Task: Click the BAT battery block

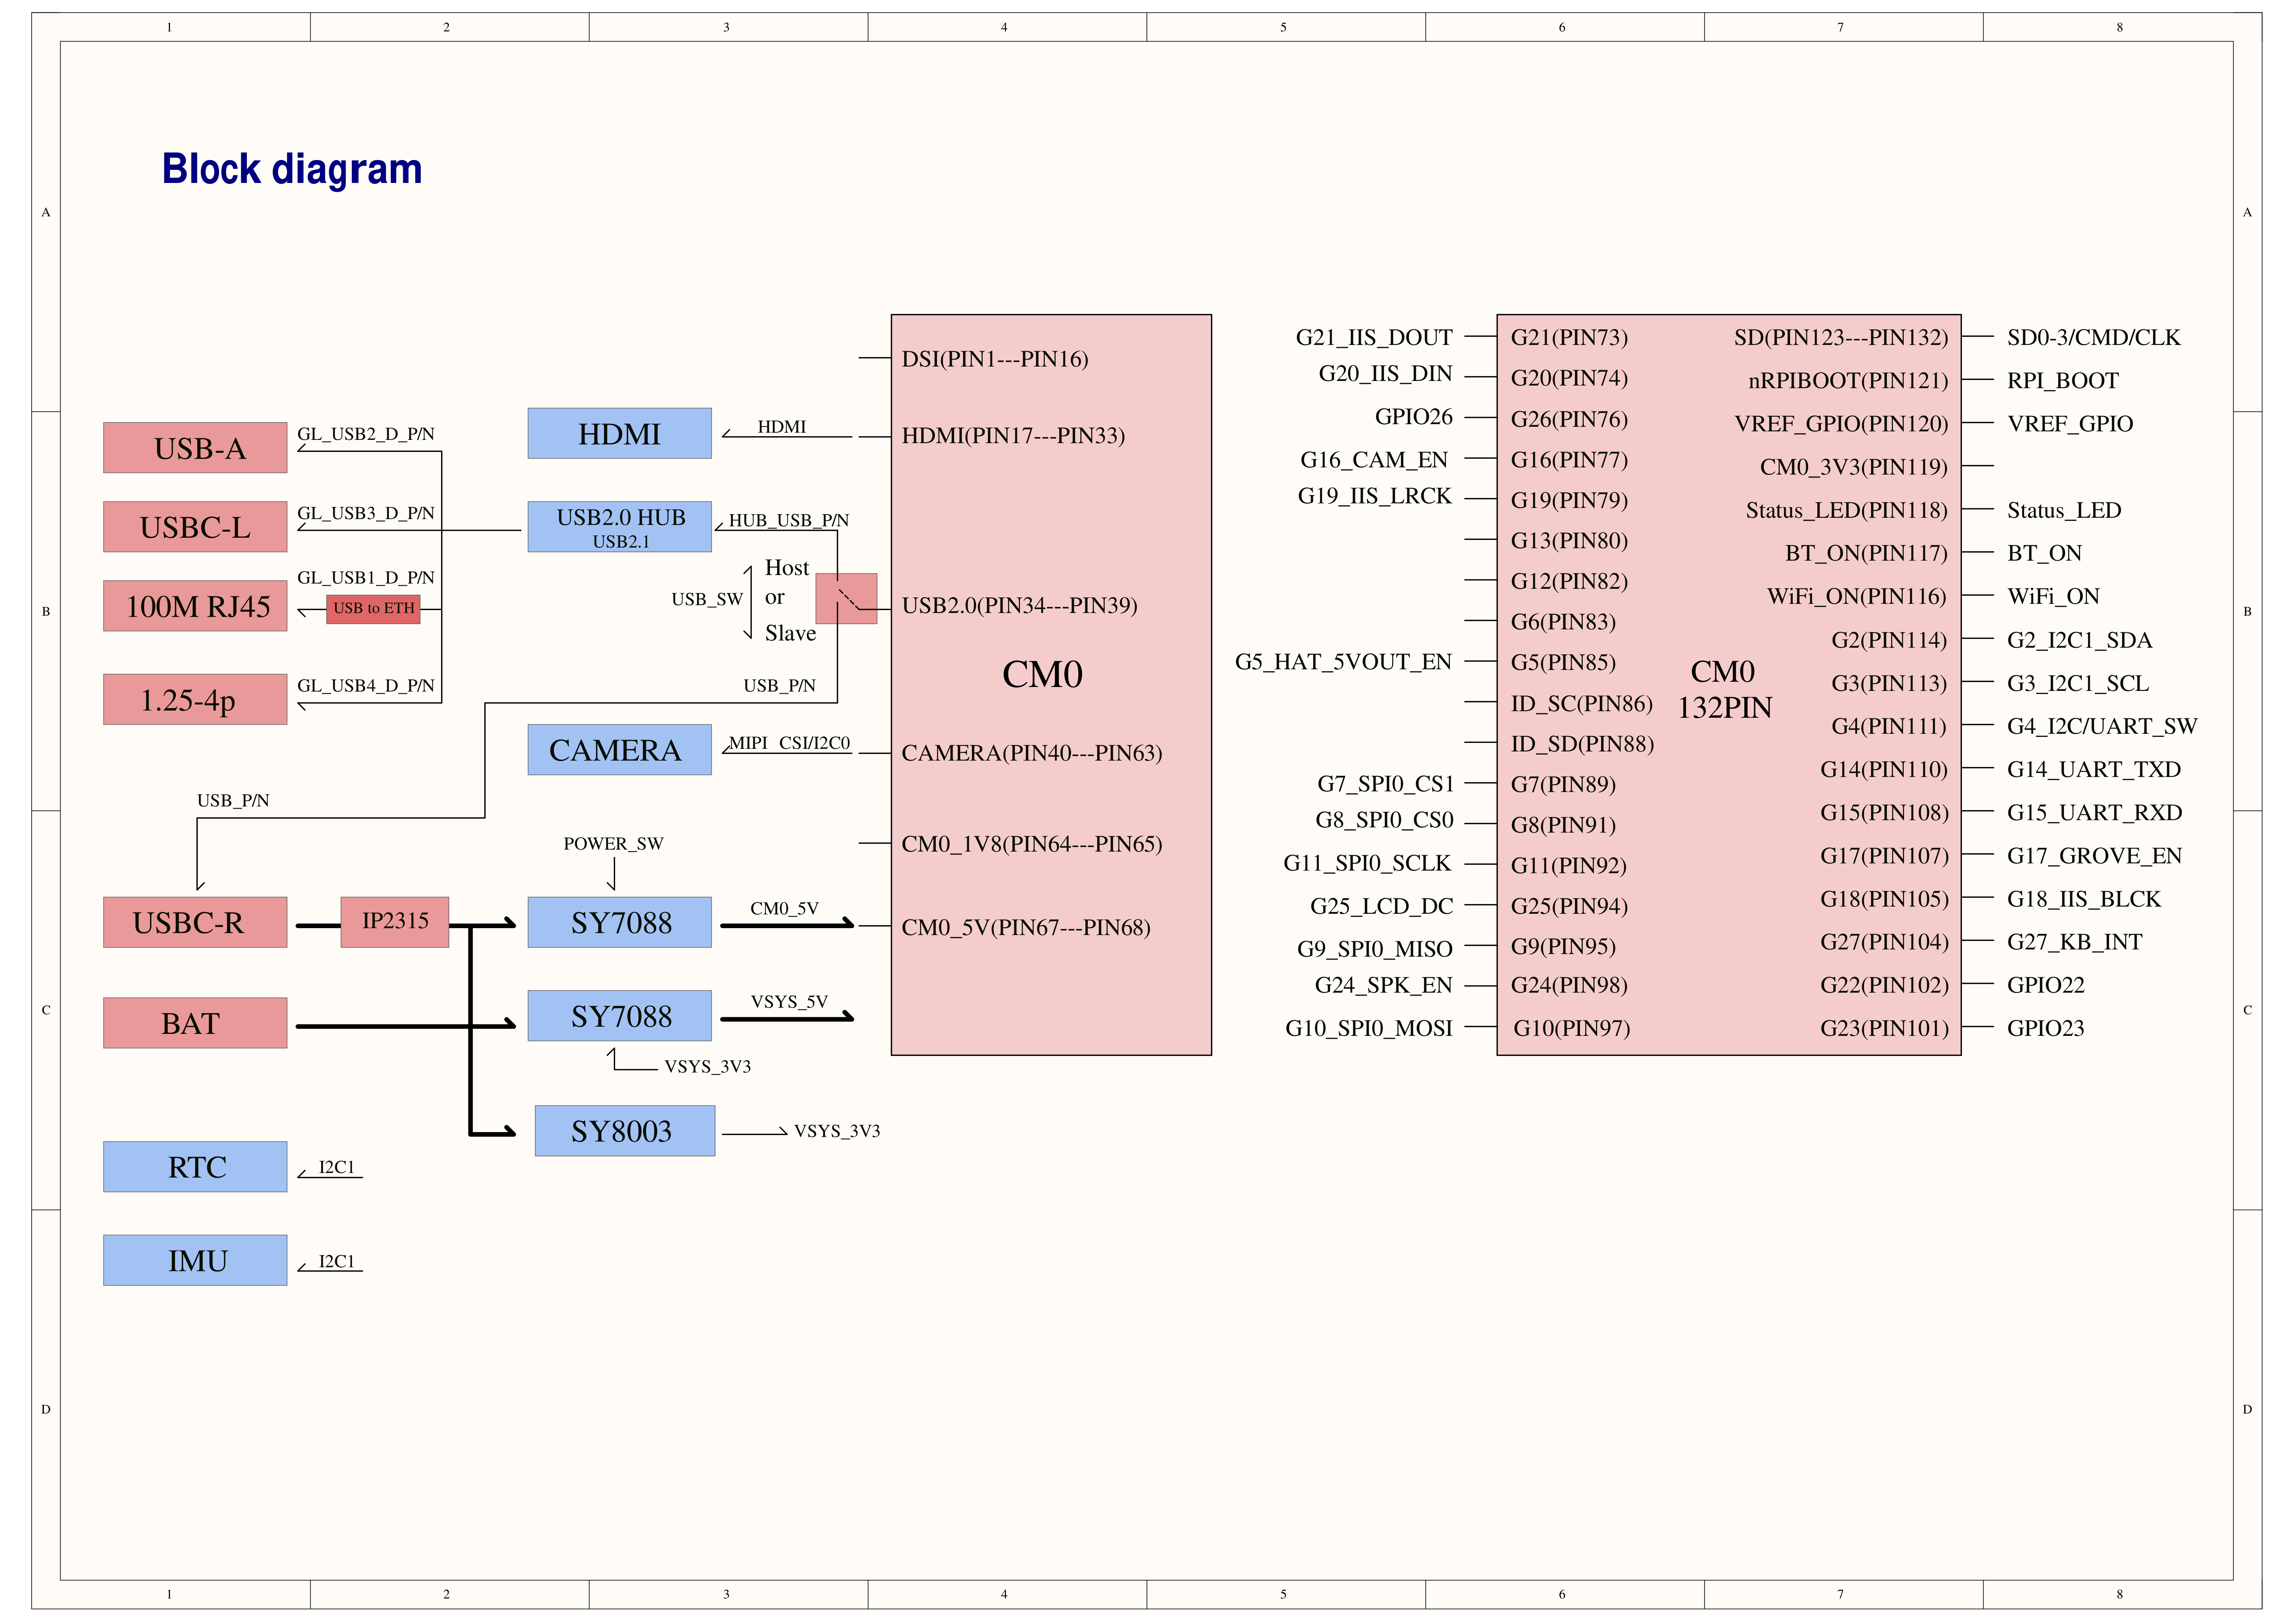Action: tap(195, 1023)
